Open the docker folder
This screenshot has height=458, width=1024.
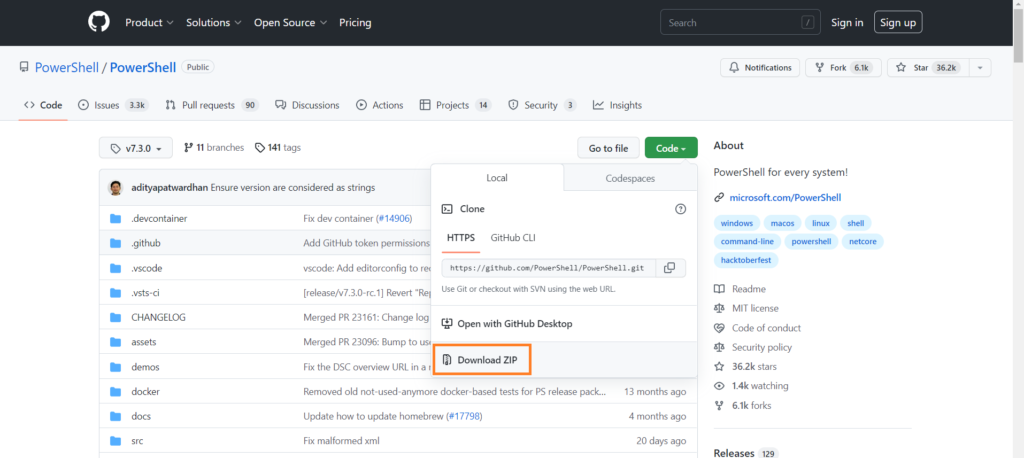click(145, 391)
